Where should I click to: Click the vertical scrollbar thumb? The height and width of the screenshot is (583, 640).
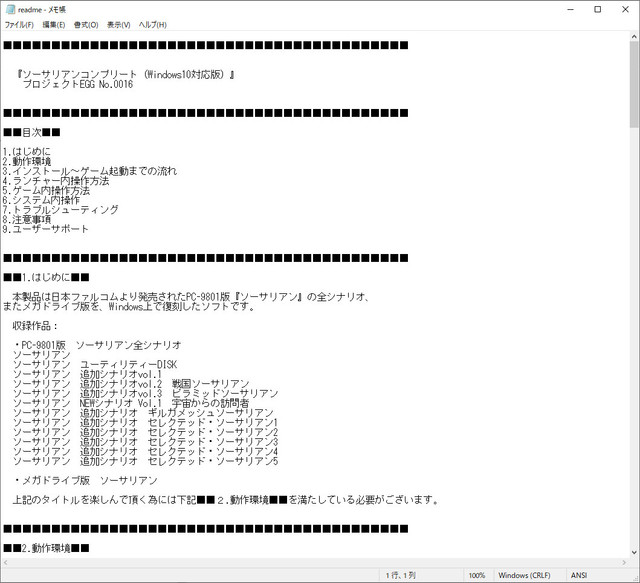(634, 85)
